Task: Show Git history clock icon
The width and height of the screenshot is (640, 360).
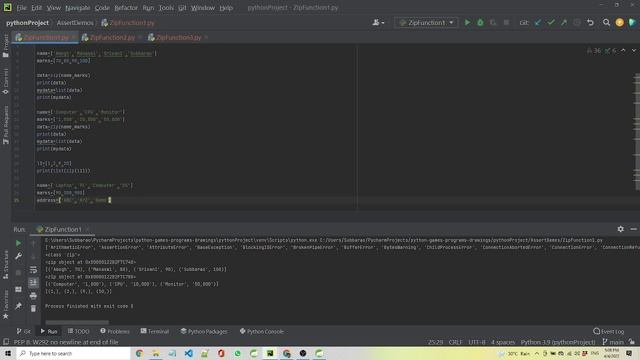Action: [x=577, y=22]
